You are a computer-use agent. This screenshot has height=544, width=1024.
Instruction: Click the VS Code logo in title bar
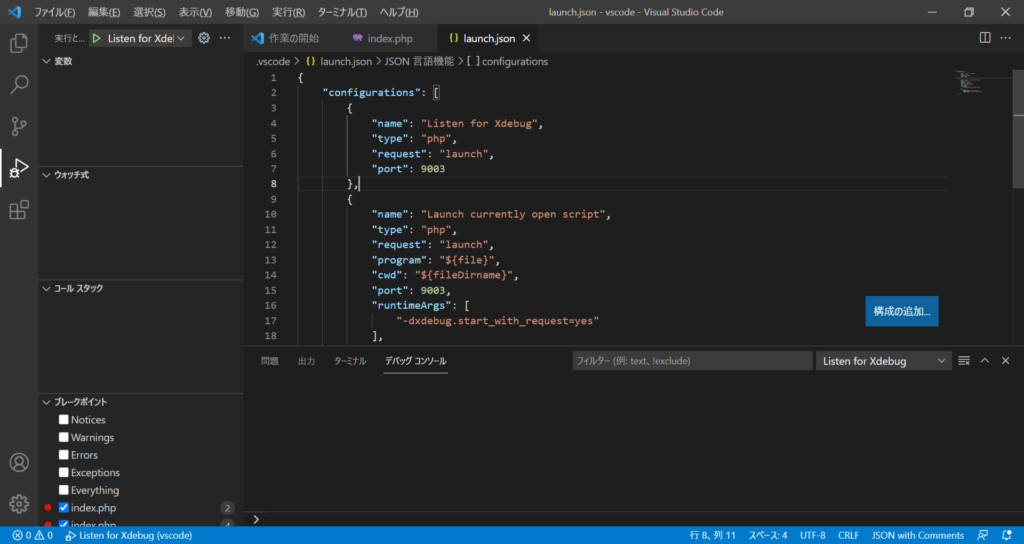(14, 12)
